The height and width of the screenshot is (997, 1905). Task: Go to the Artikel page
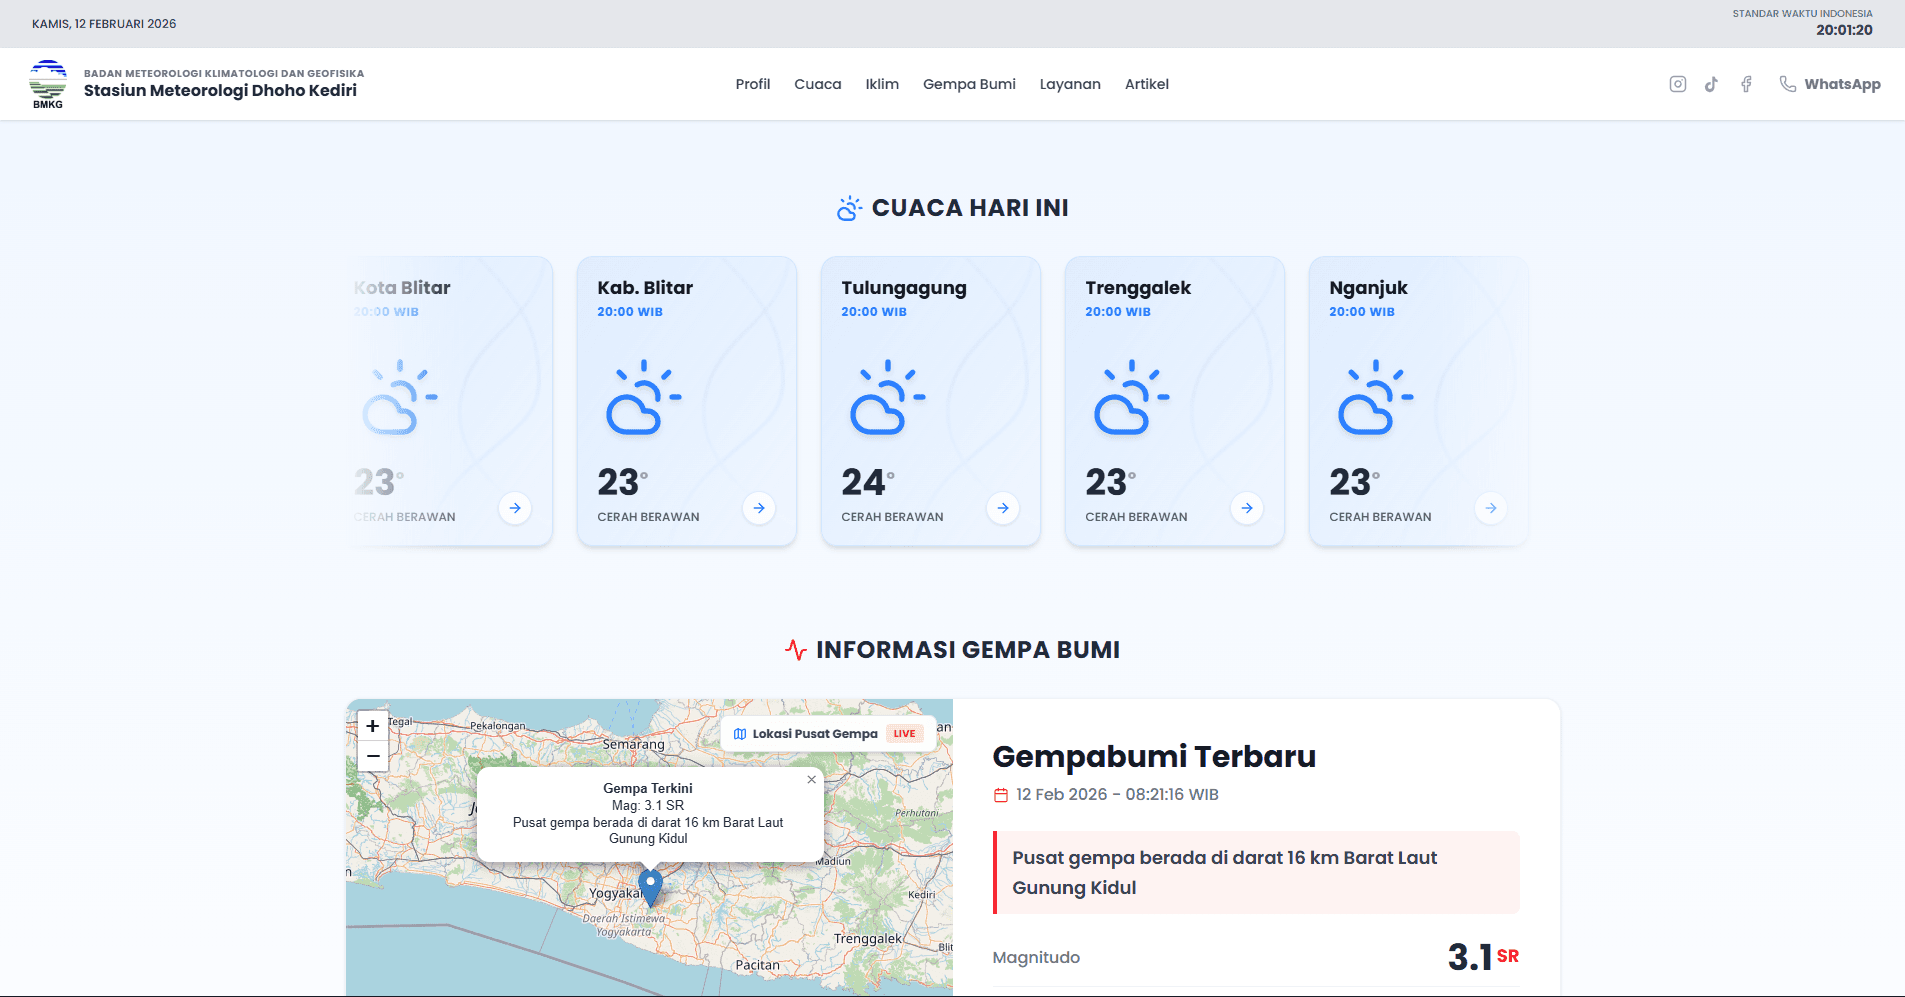coord(1147,84)
